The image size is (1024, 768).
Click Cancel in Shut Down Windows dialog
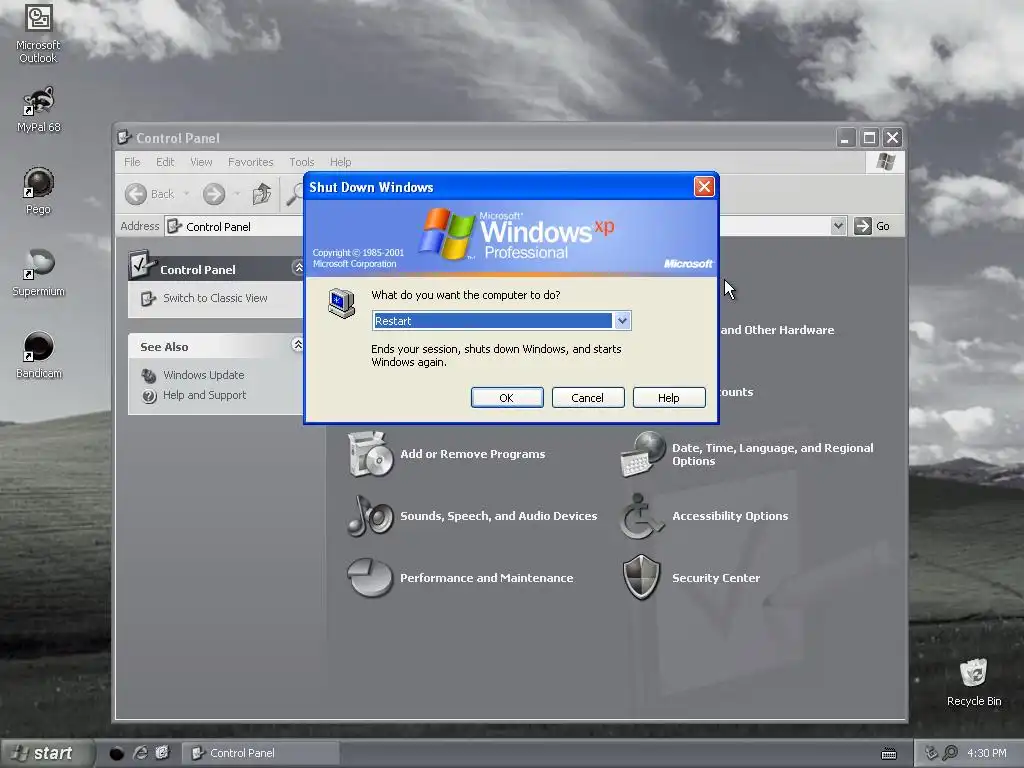(x=588, y=398)
